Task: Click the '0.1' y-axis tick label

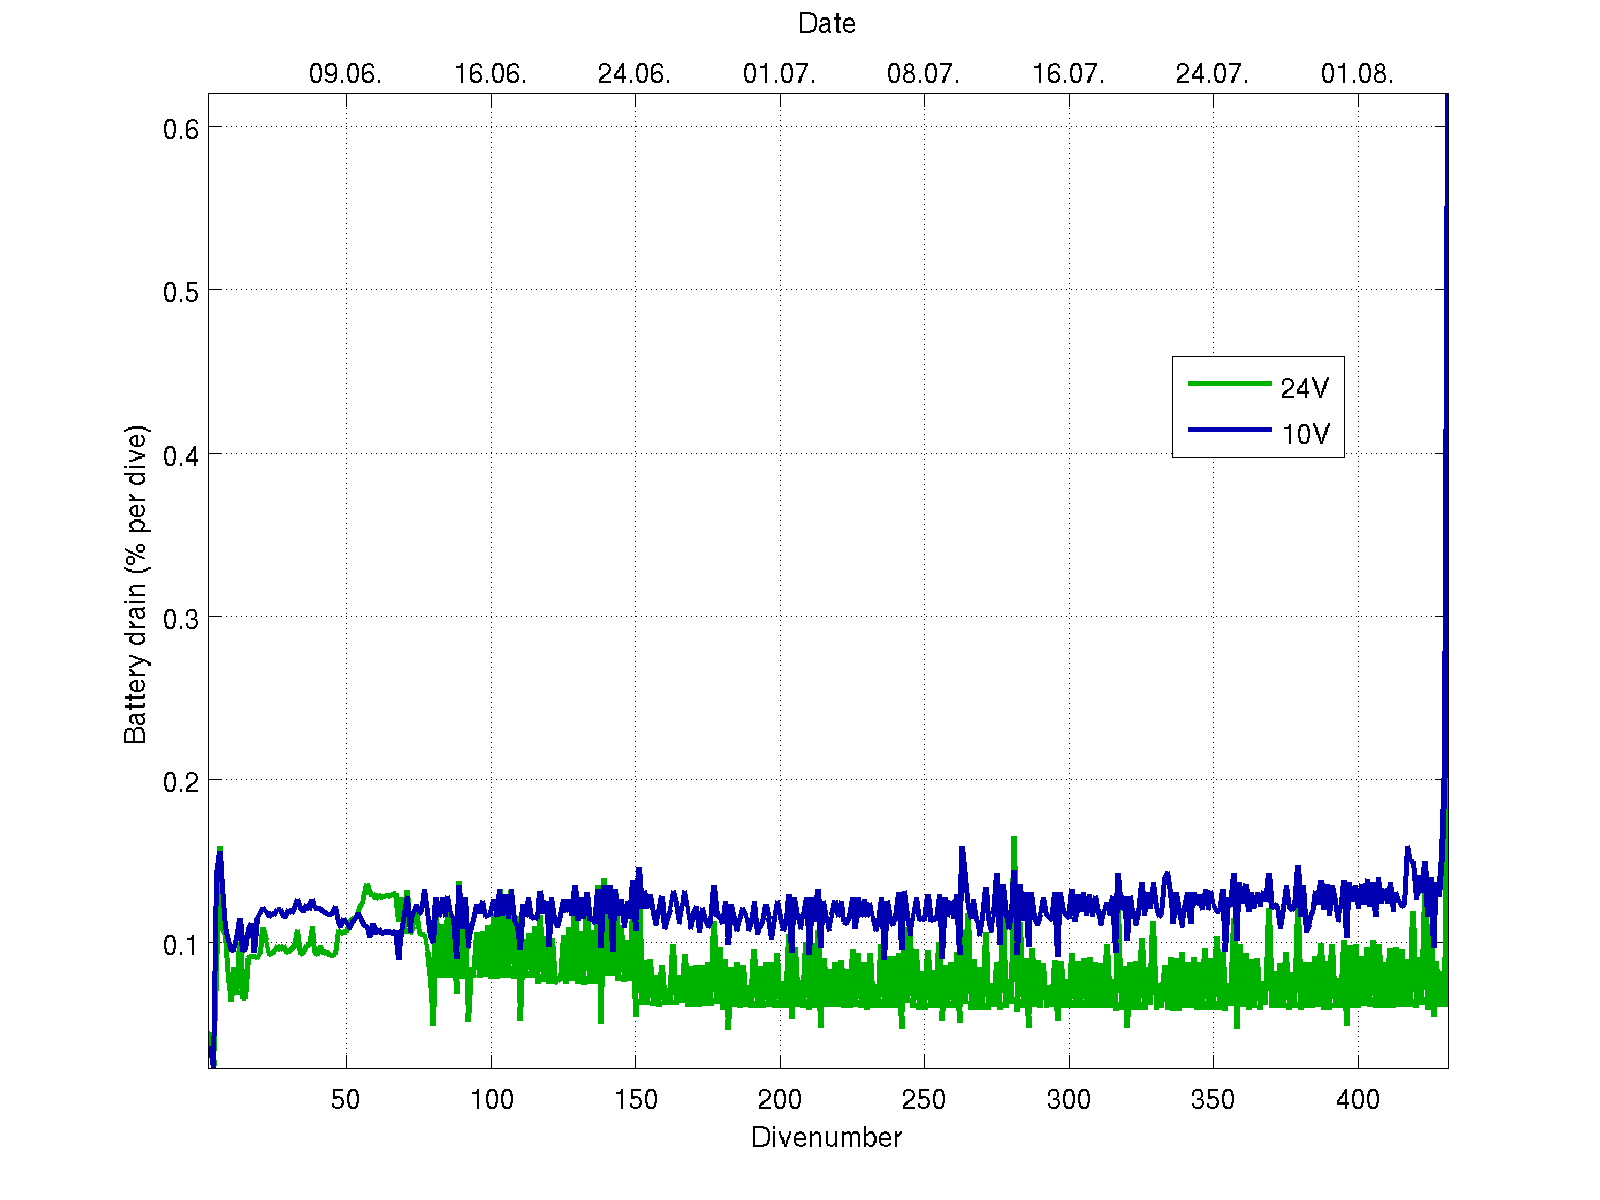Action: pyautogui.click(x=181, y=945)
